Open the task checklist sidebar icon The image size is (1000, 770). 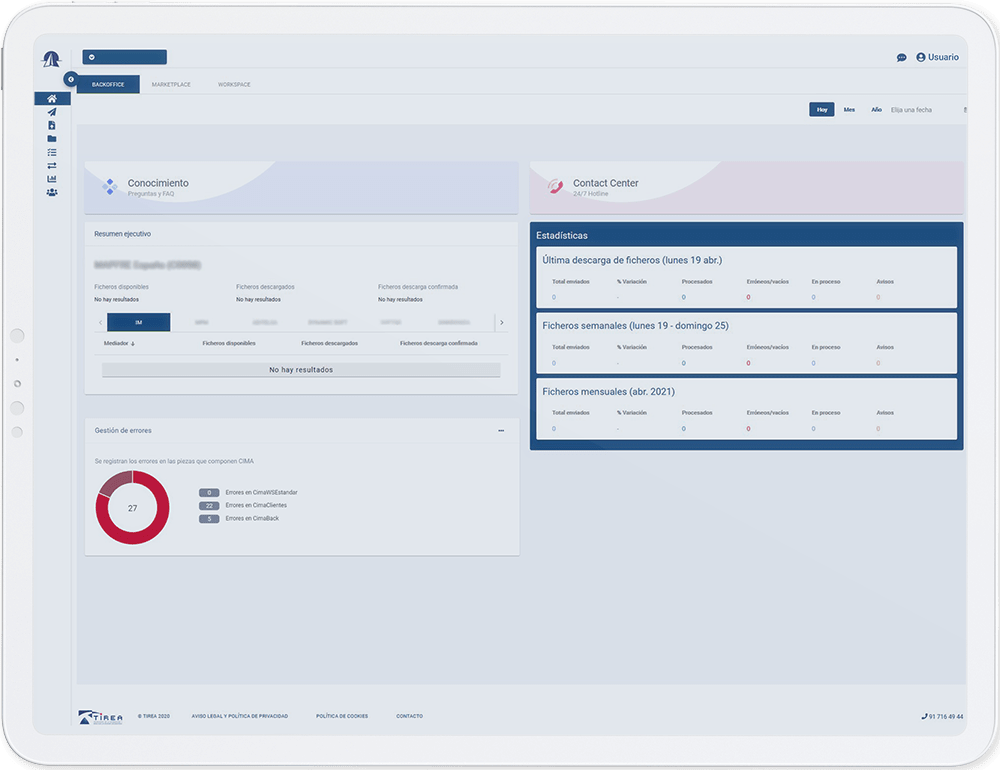pos(52,152)
